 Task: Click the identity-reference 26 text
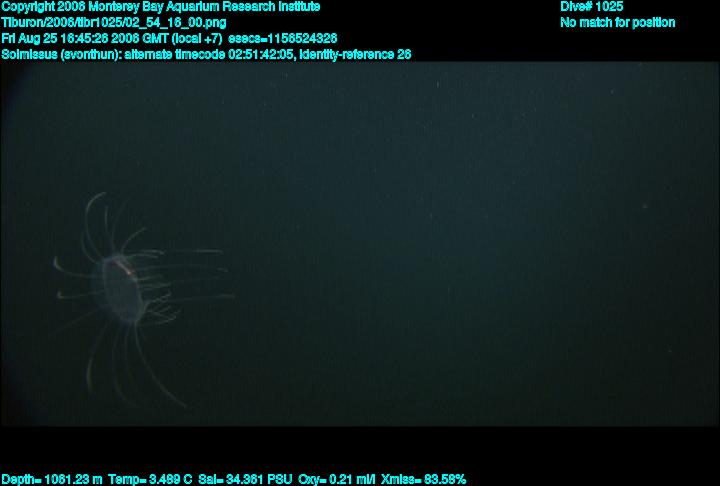(355, 55)
